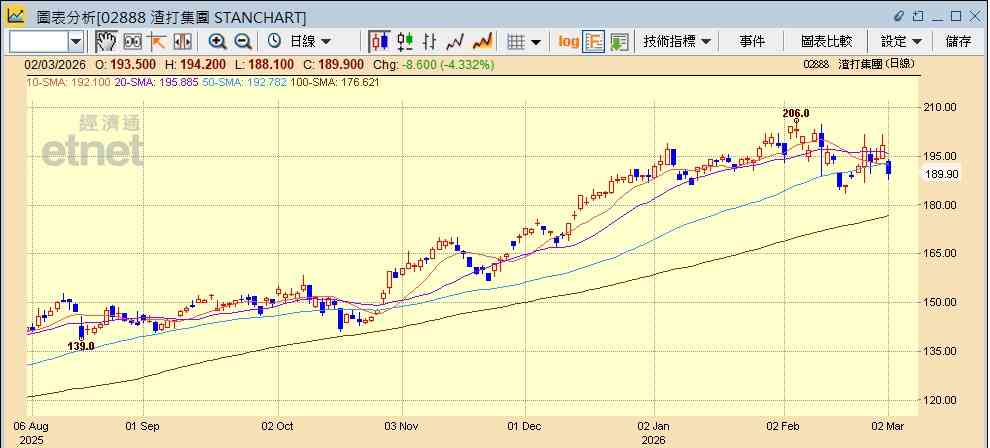Image resolution: width=990 pixels, height=448 pixels.
Task: Click the 01 Dec date axis label
Action: (x=525, y=426)
